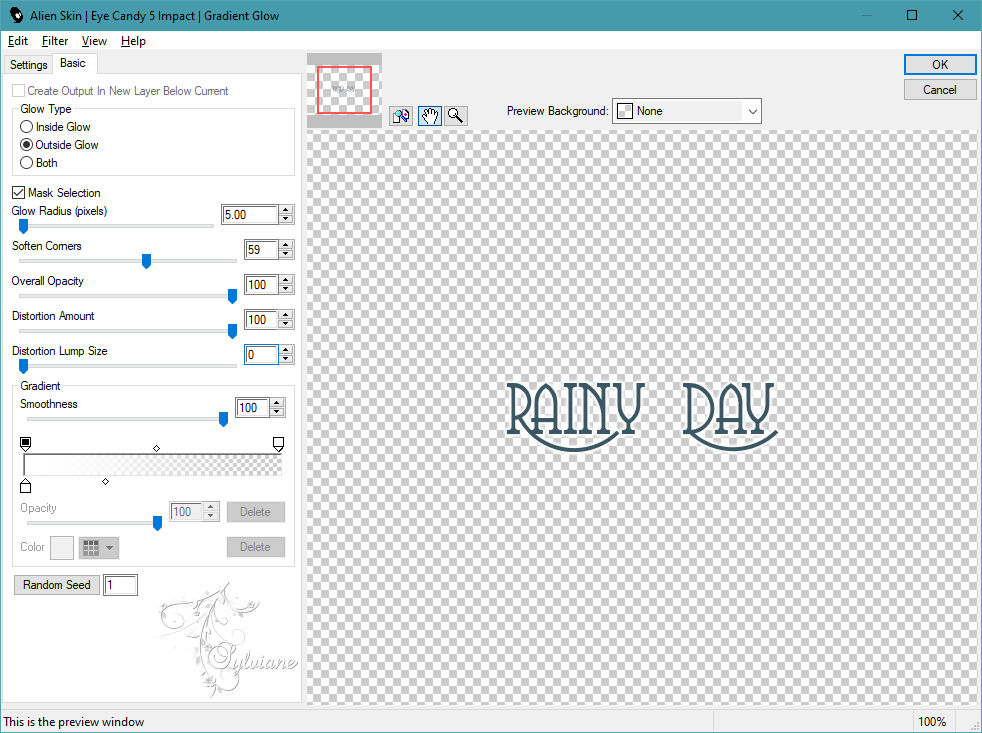Open the Edit menu
This screenshot has height=733, width=982.
point(18,41)
